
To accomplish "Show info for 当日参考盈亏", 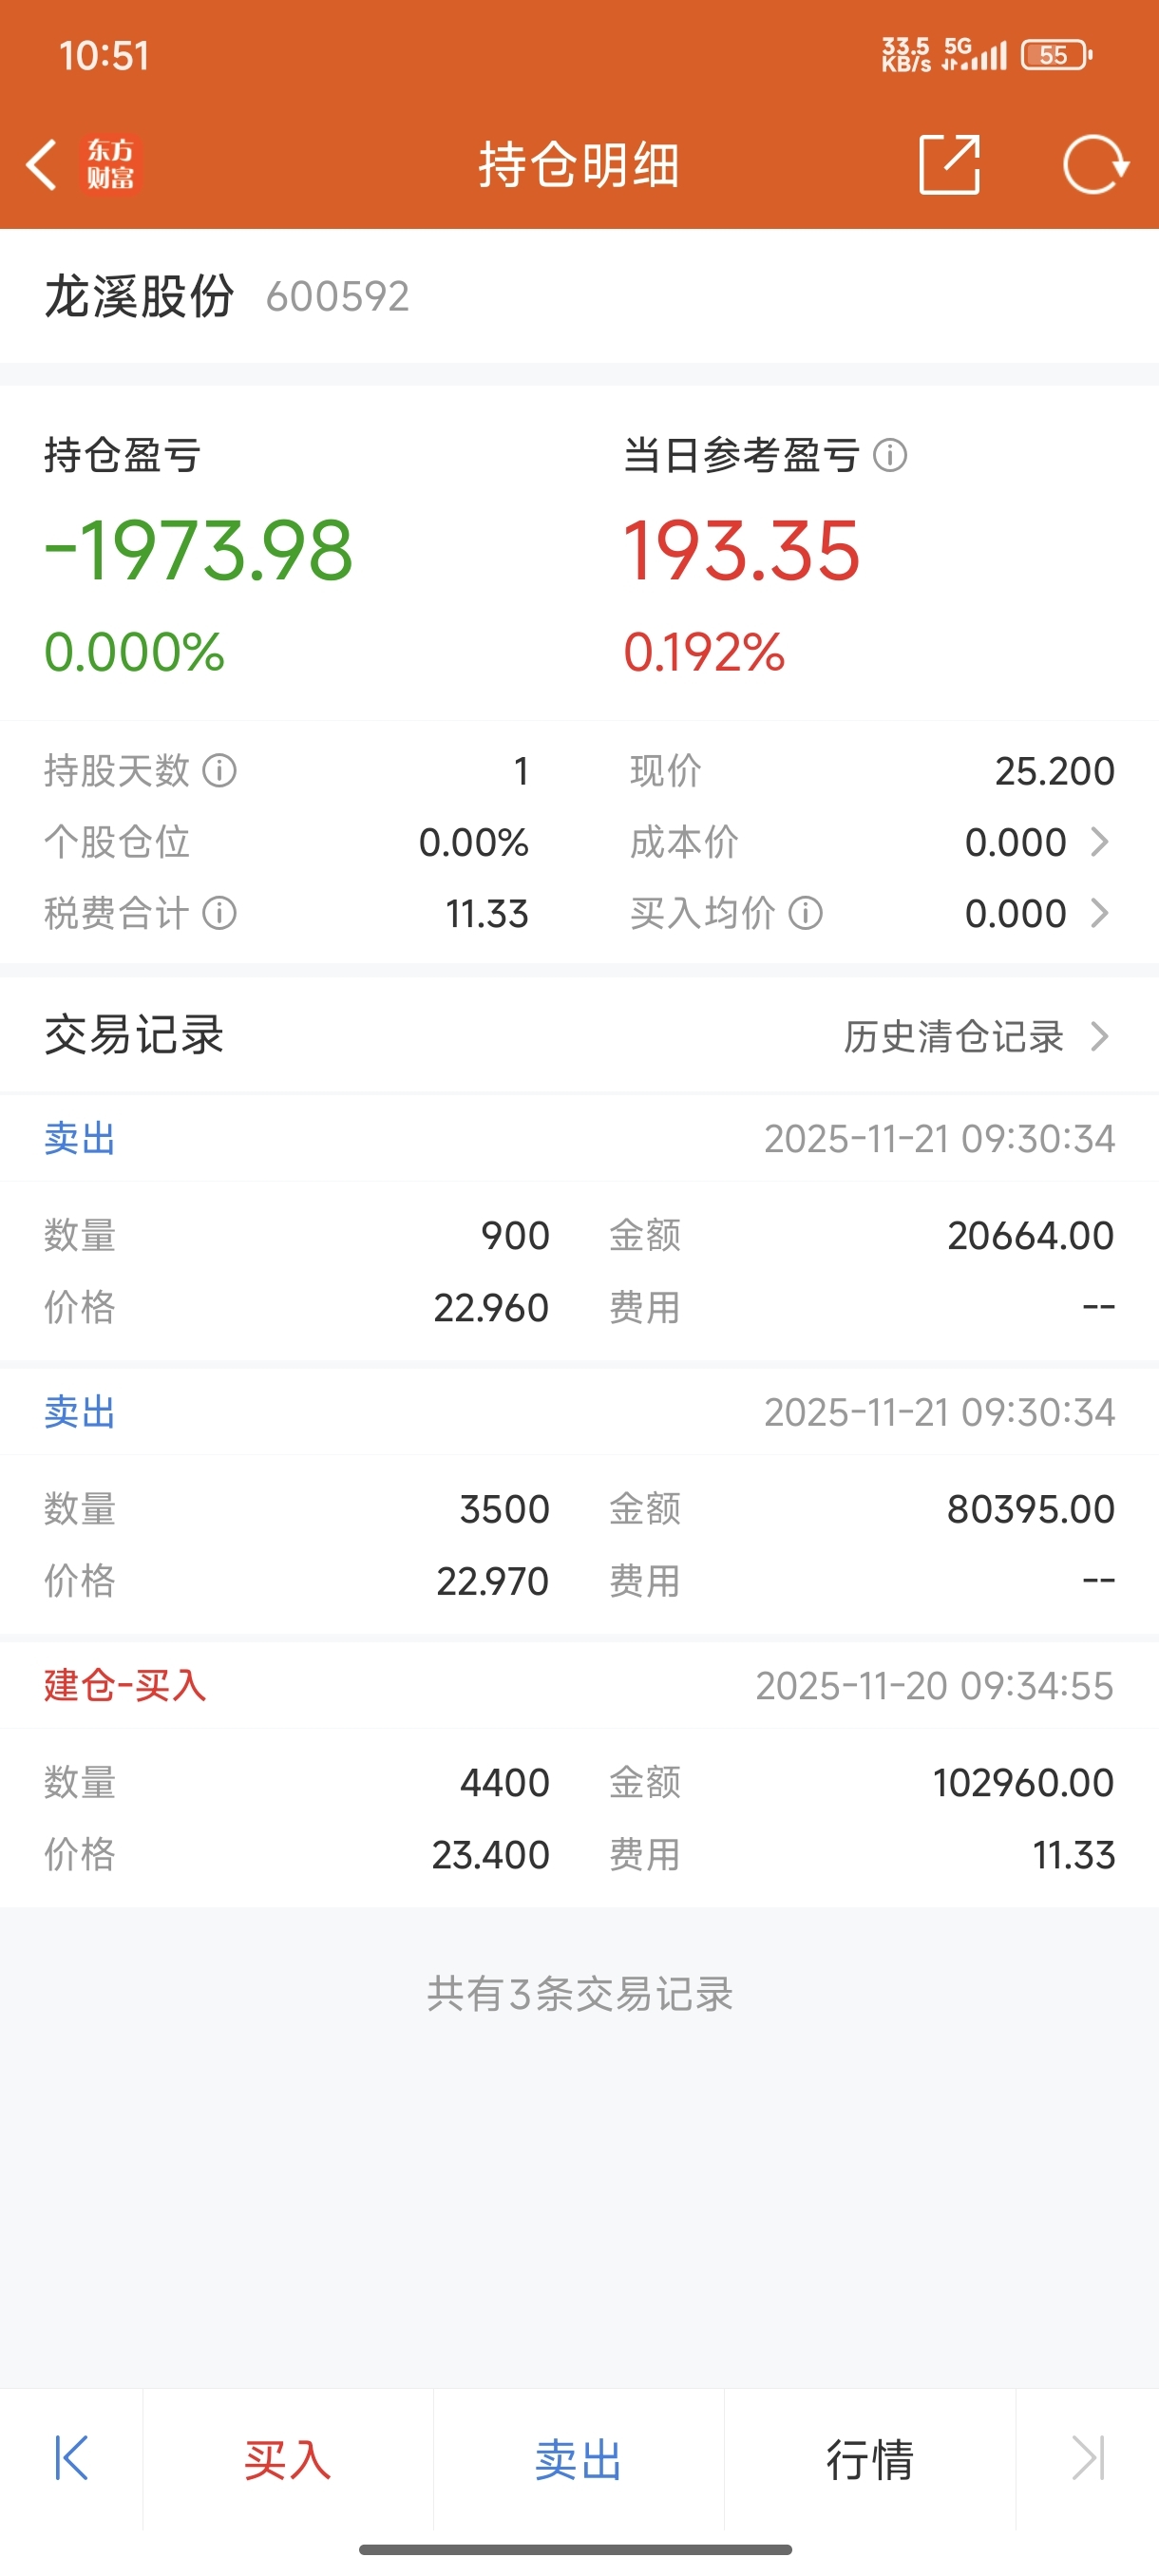I will pyautogui.click(x=890, y=456).
